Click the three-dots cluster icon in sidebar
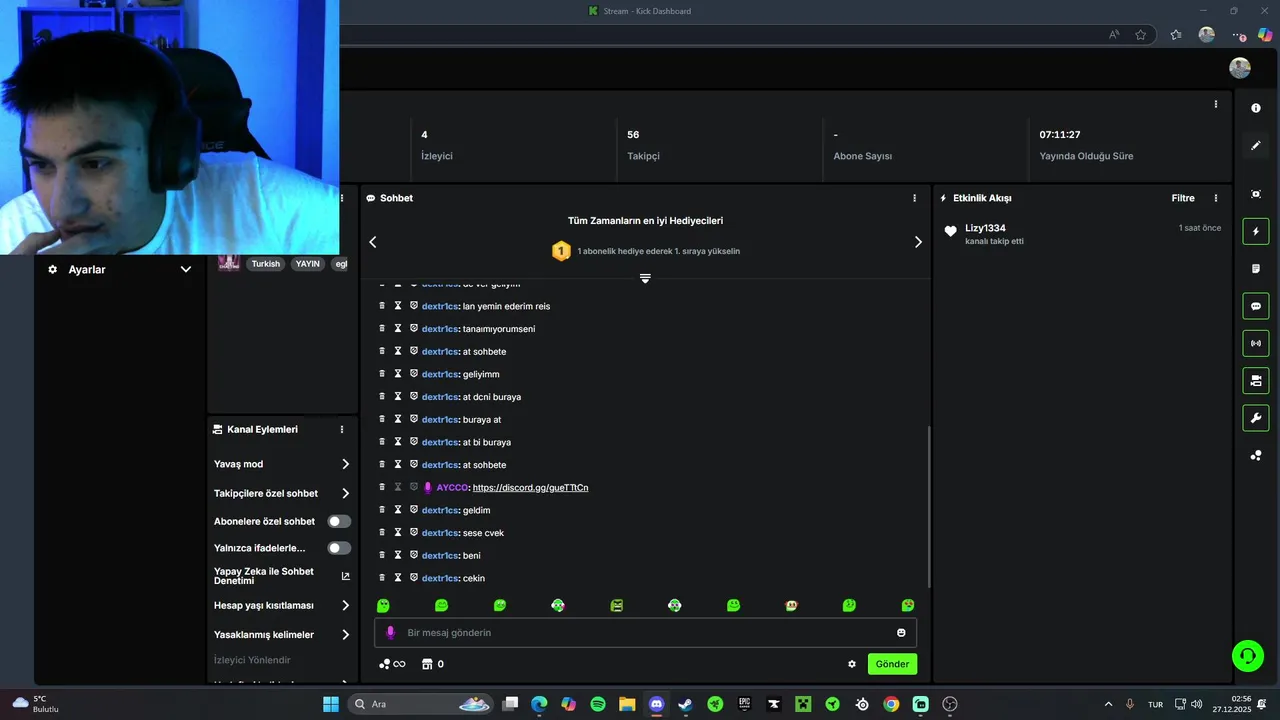1280x720 pixels. click(1256, 455)
